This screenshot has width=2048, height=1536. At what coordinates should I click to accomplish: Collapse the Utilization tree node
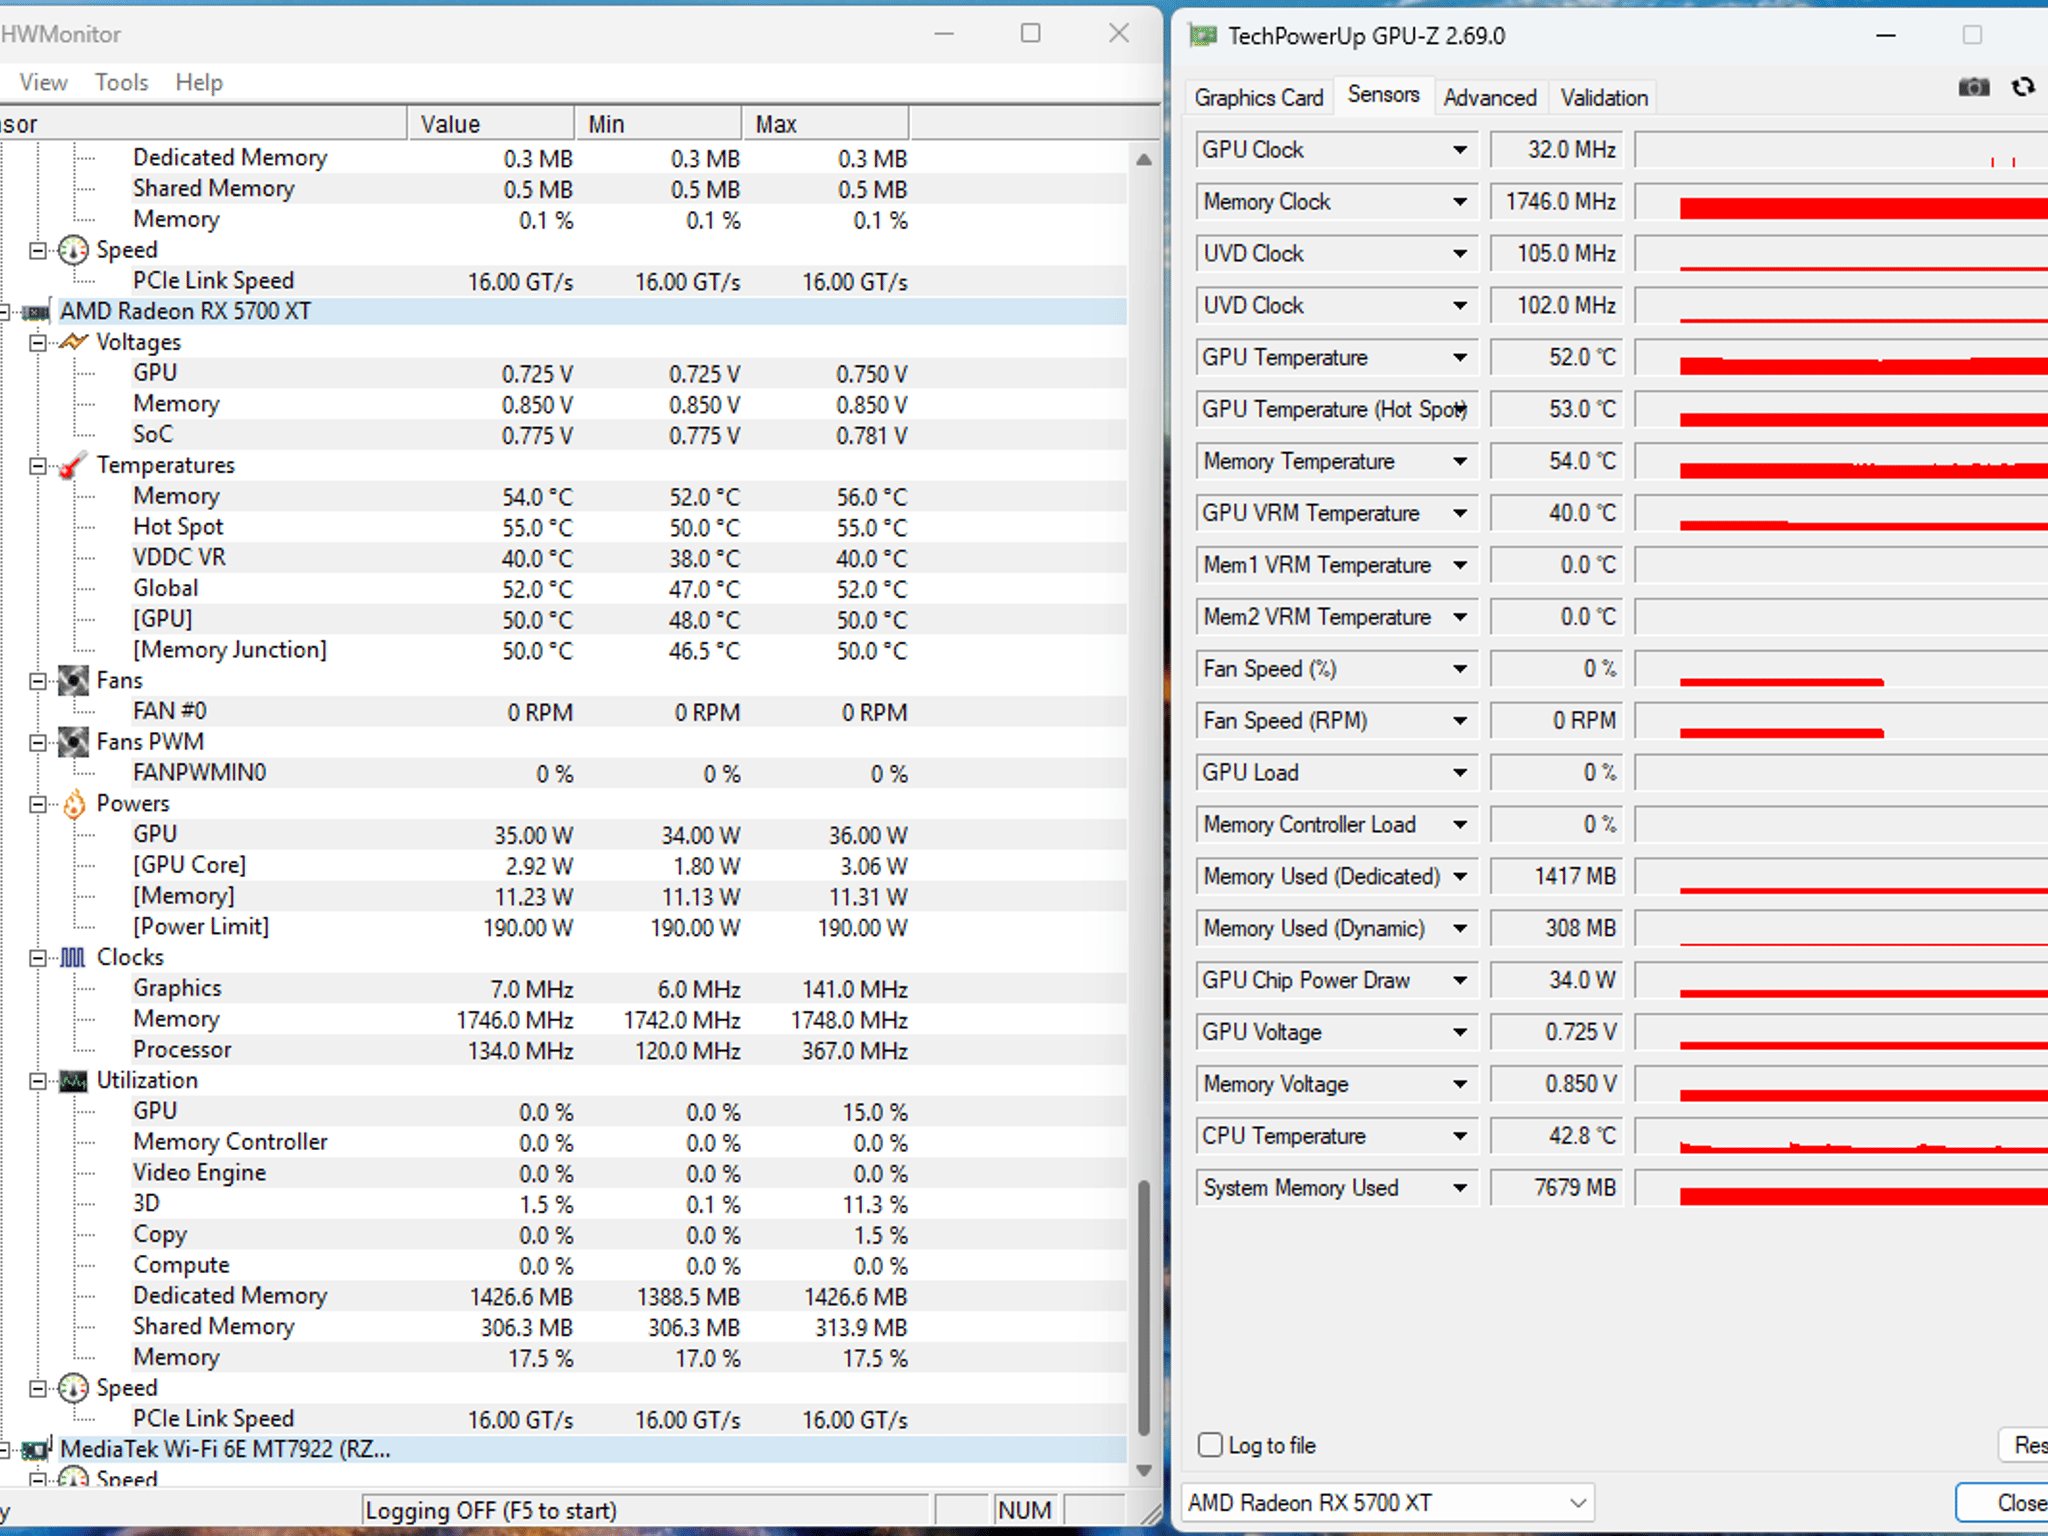coord(37,1081)
